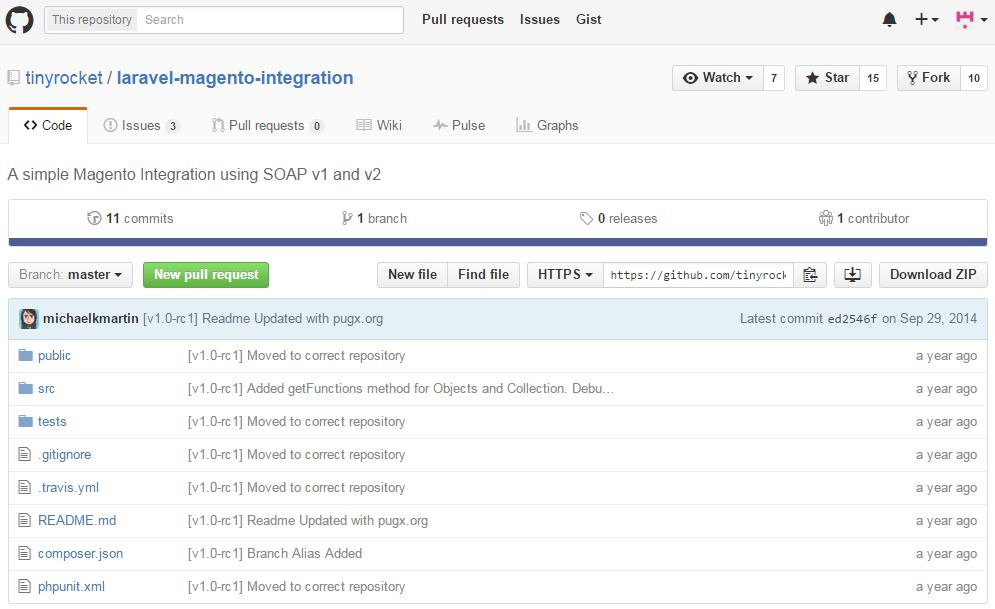Open the Graphs tab
The width and height of the screenshot is (995, 609).
(x=547, y=126)
